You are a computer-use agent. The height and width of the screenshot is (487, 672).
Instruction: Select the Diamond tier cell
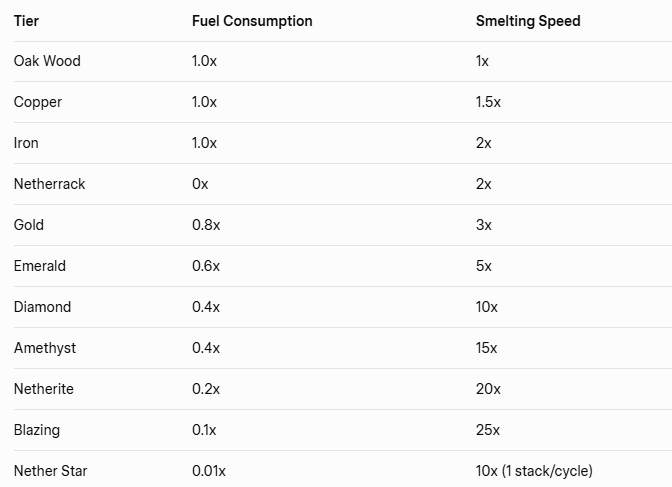[42, 307]
